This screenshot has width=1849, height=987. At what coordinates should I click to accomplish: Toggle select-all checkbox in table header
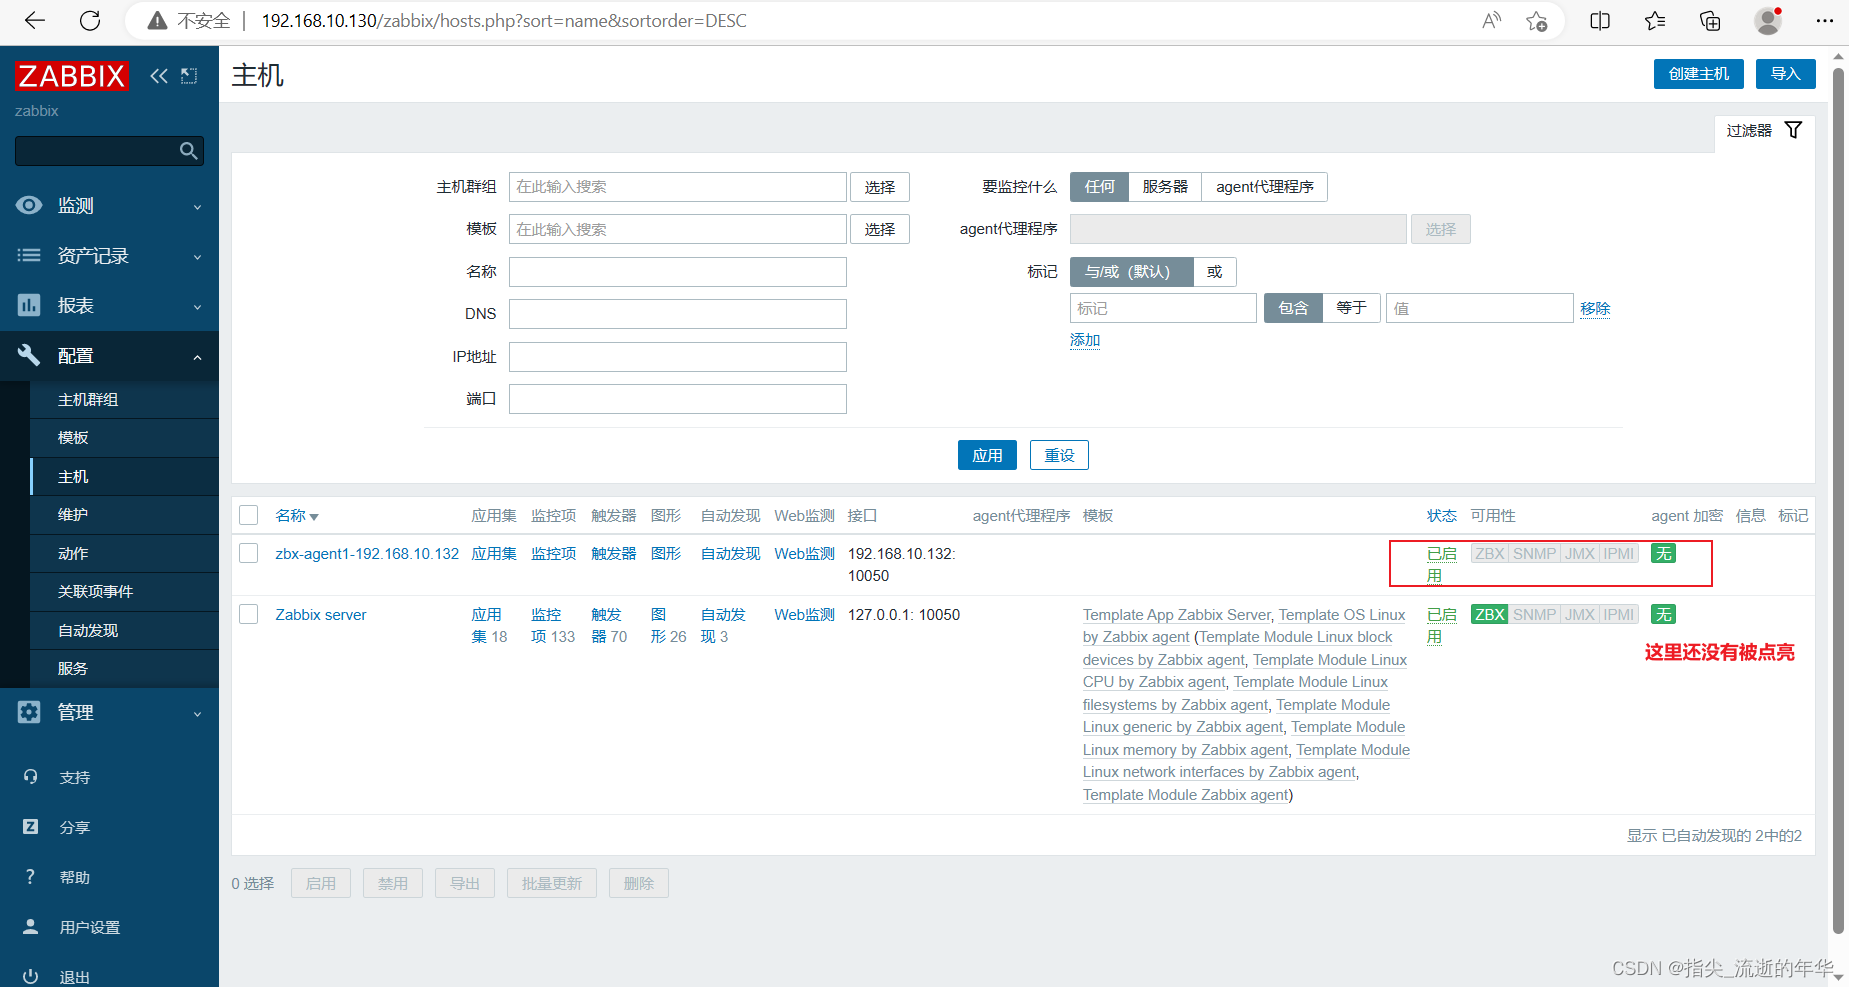249,515
